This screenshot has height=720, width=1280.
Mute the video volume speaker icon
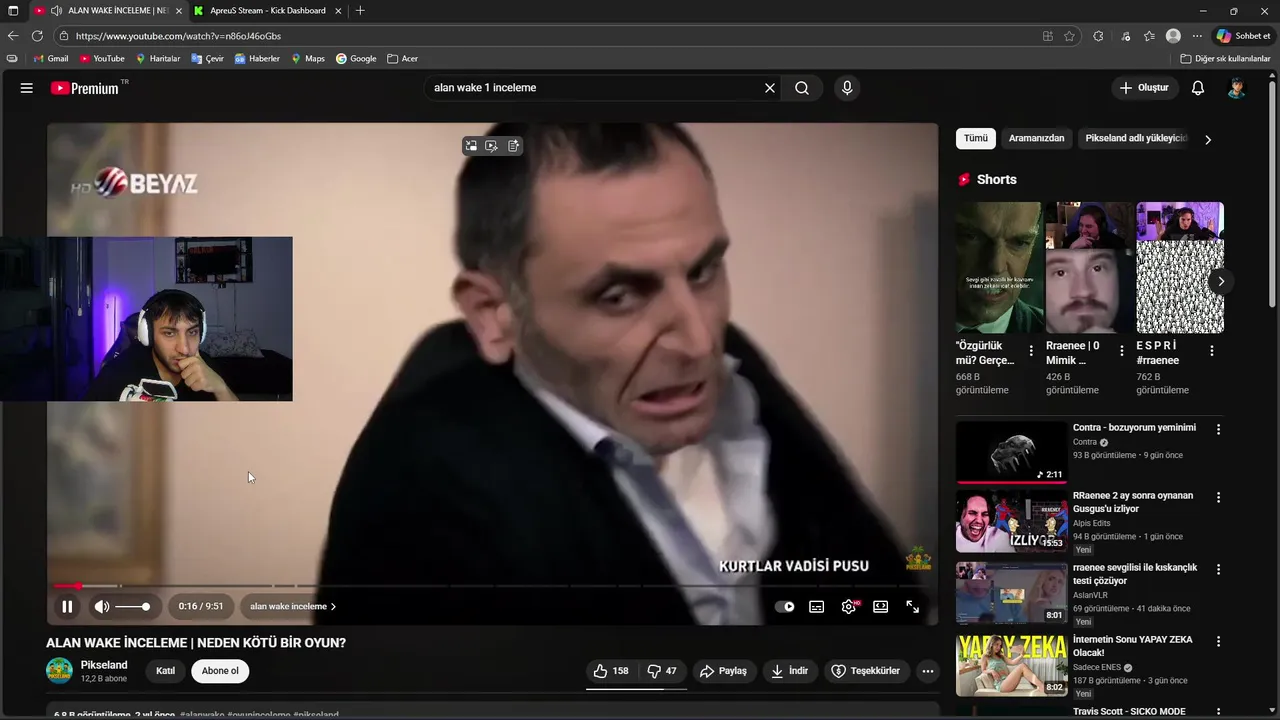pyautogui.click(x=102, y=606)
